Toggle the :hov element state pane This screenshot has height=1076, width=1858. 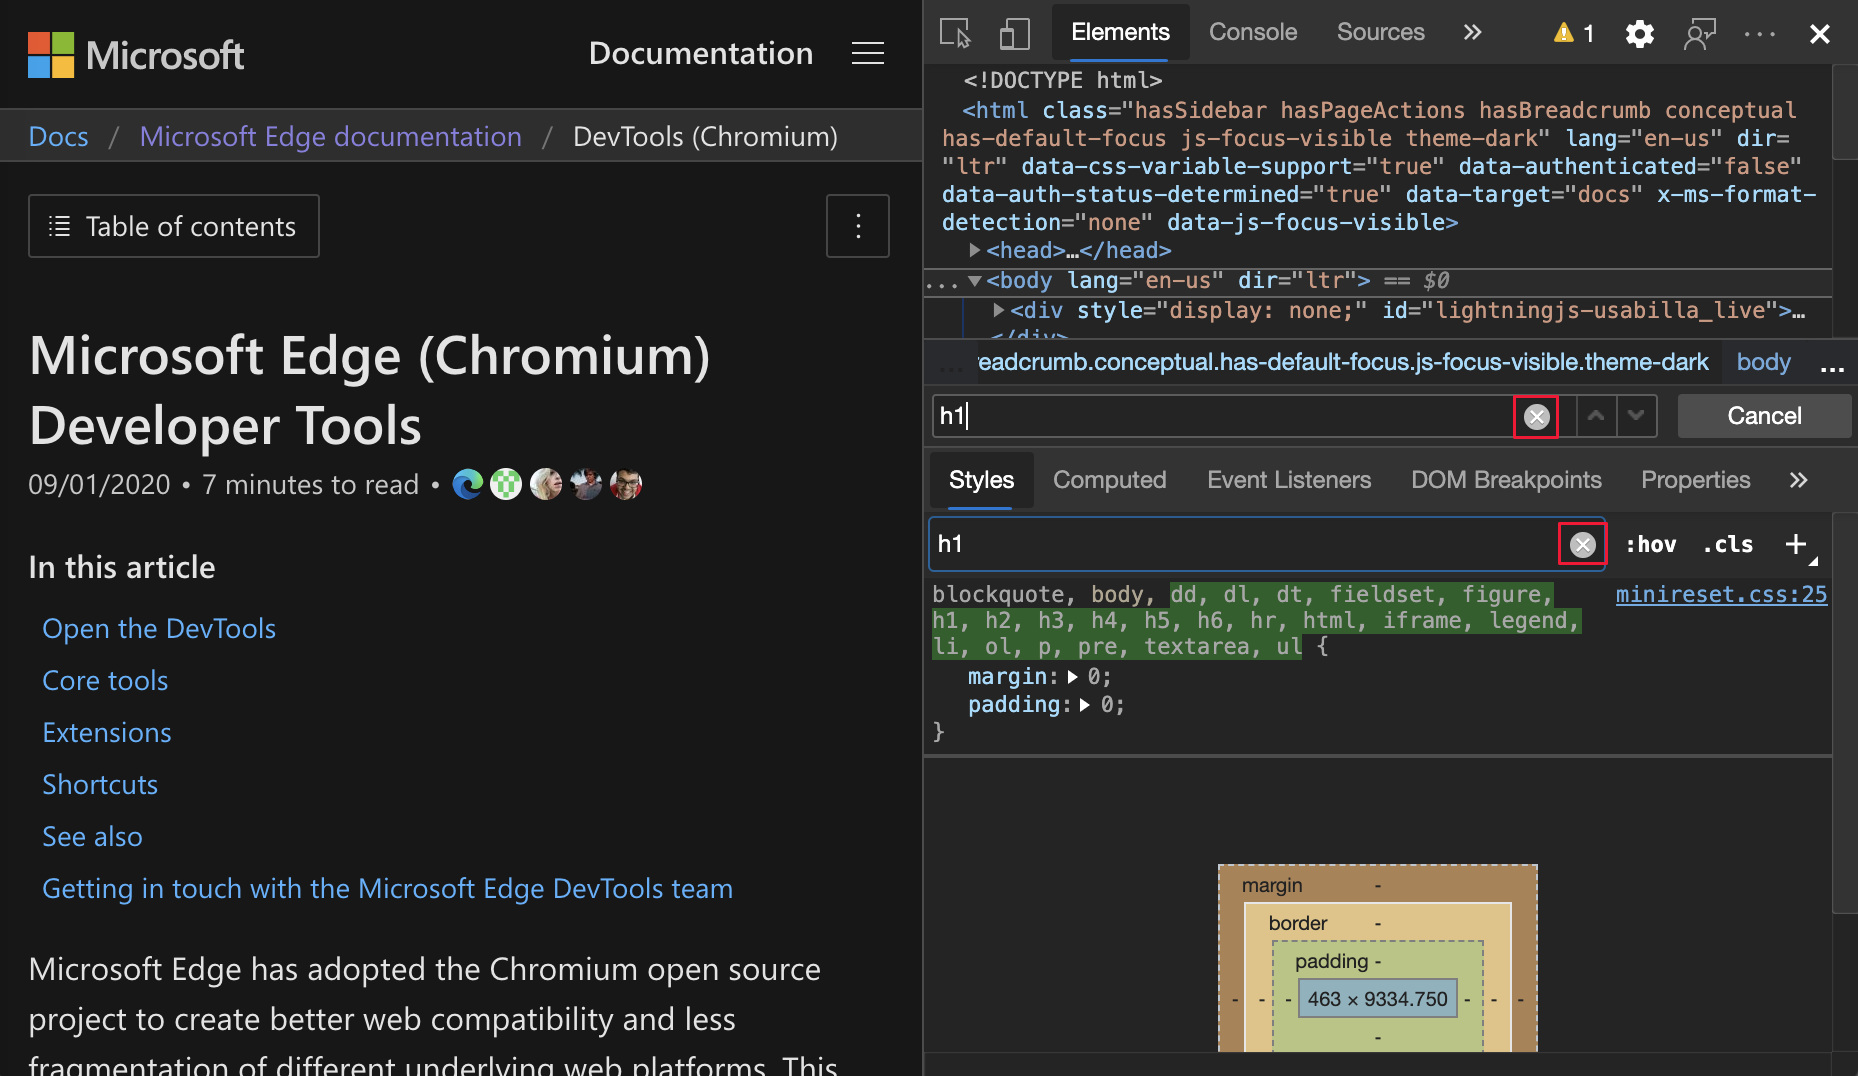coord(1650,544)
